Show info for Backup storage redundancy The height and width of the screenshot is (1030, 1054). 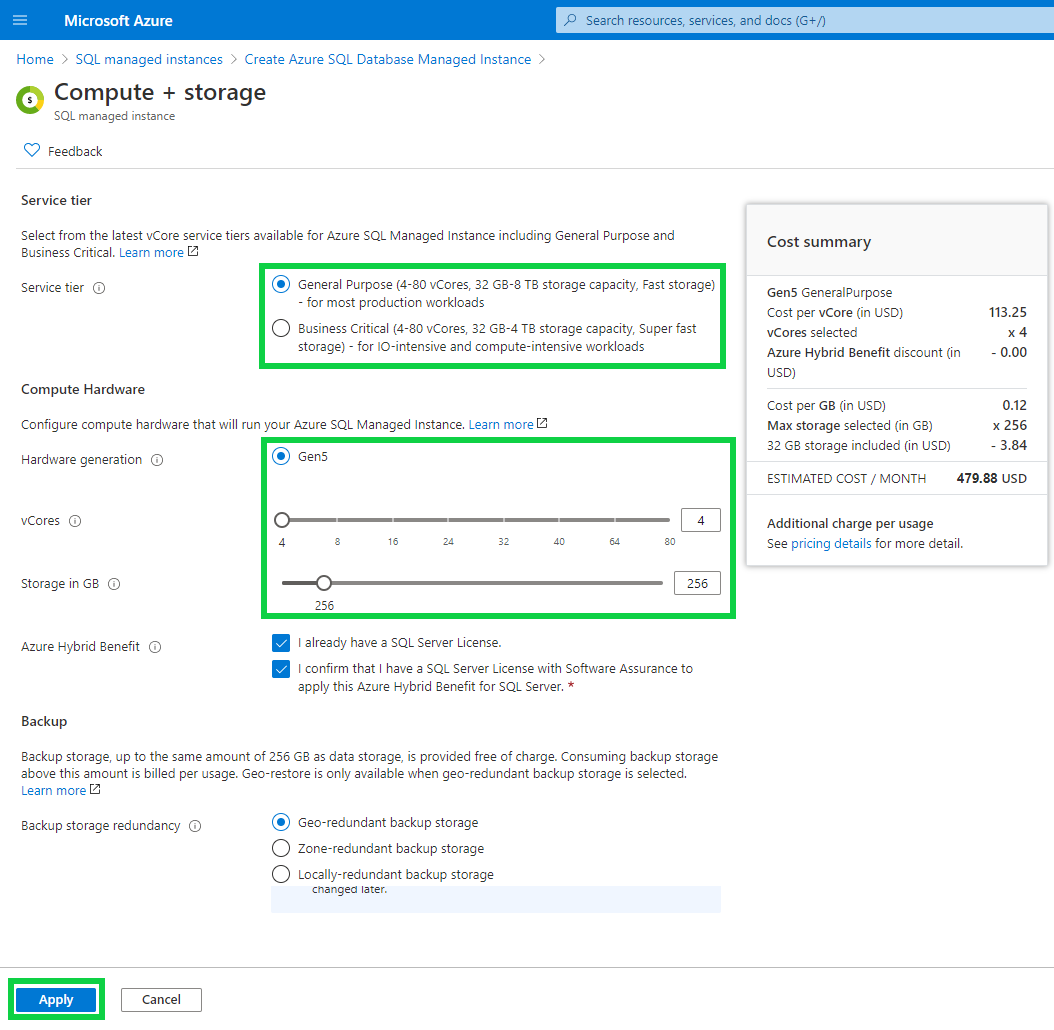coord(195,826)
